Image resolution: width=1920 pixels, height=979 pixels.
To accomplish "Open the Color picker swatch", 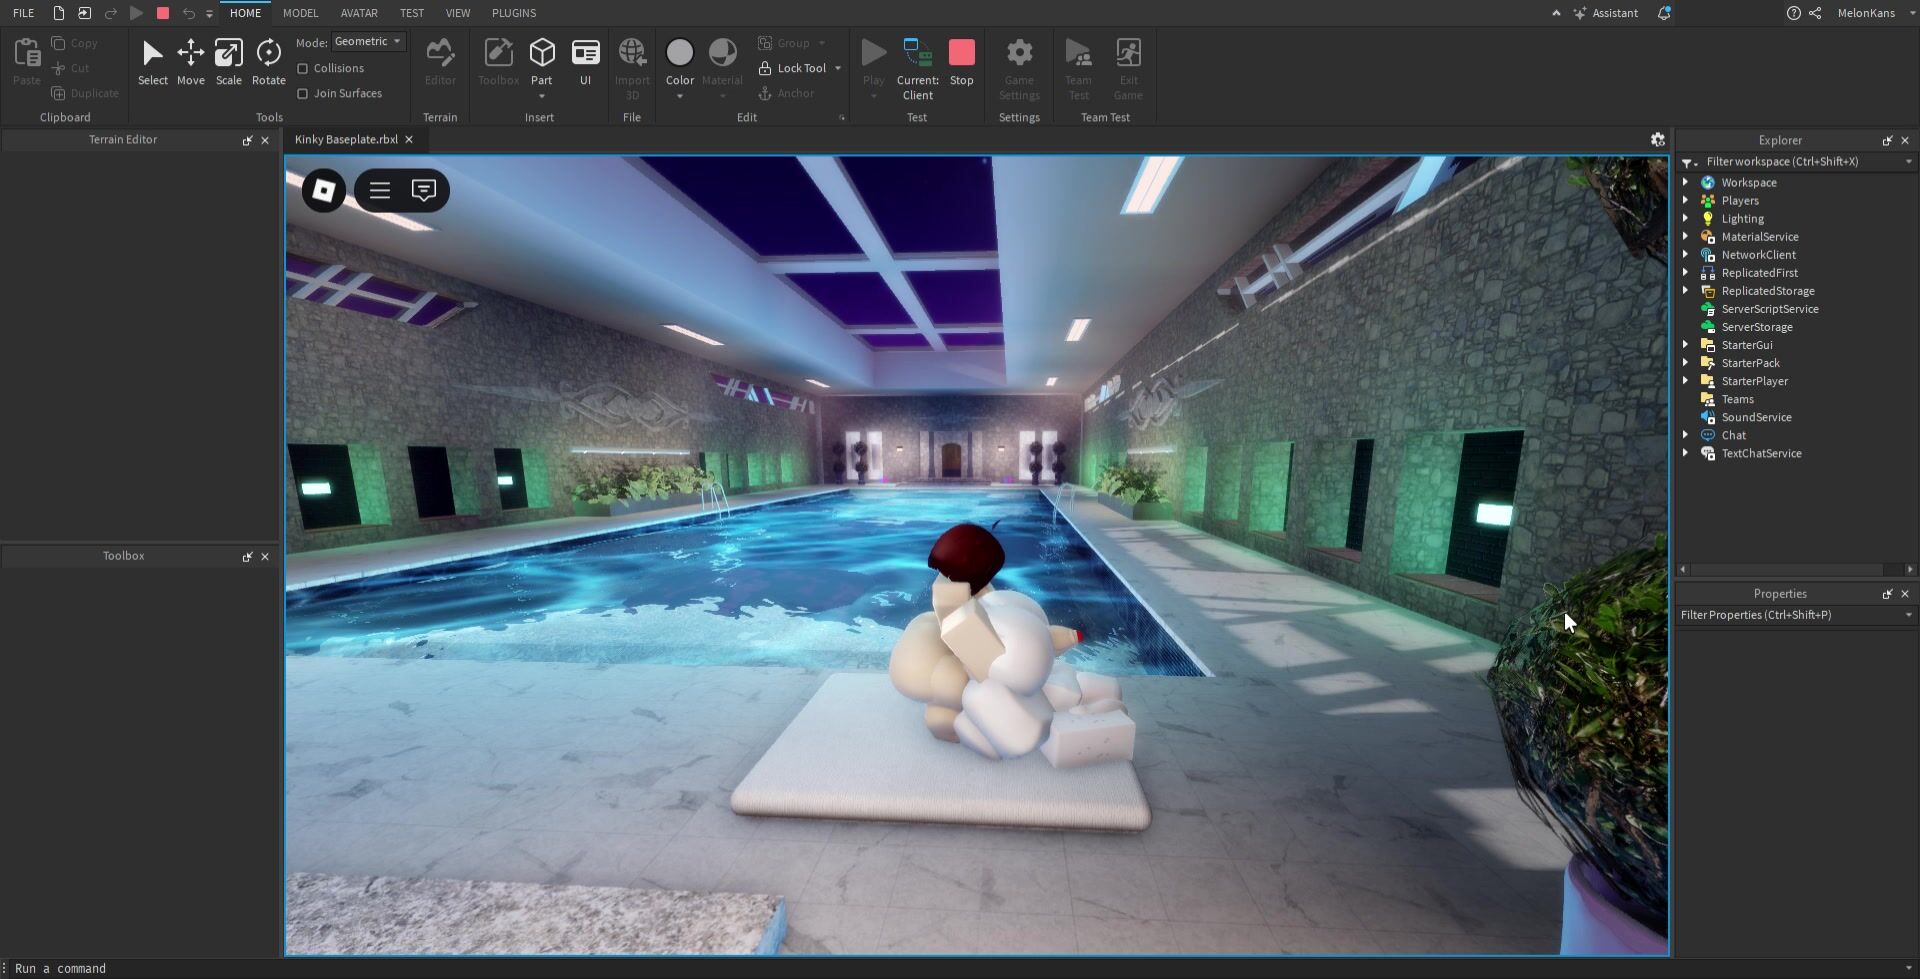I will (x=679, y=52).
